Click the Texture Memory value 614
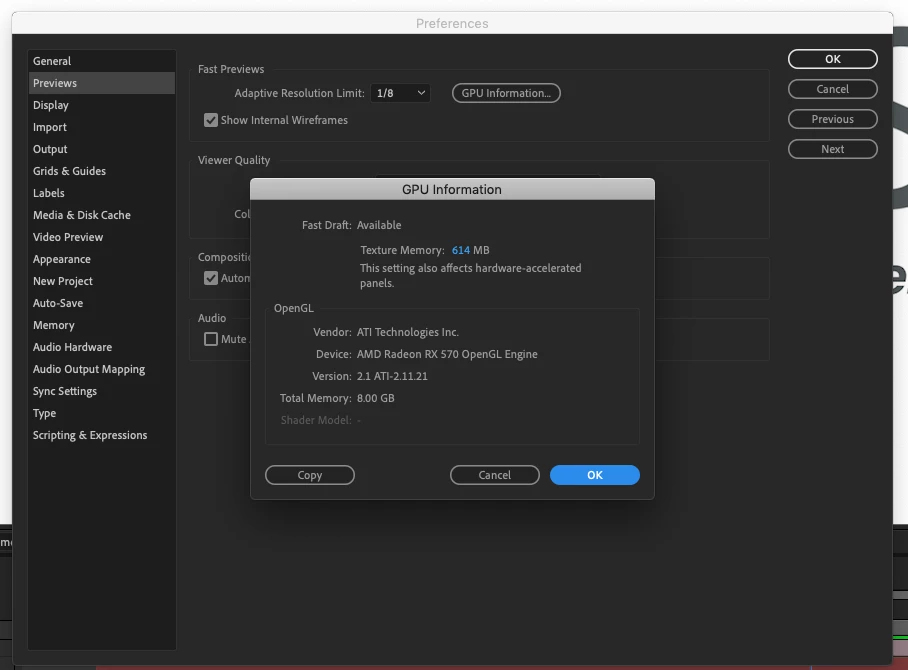The image size is (908, 670). [461, 250]
